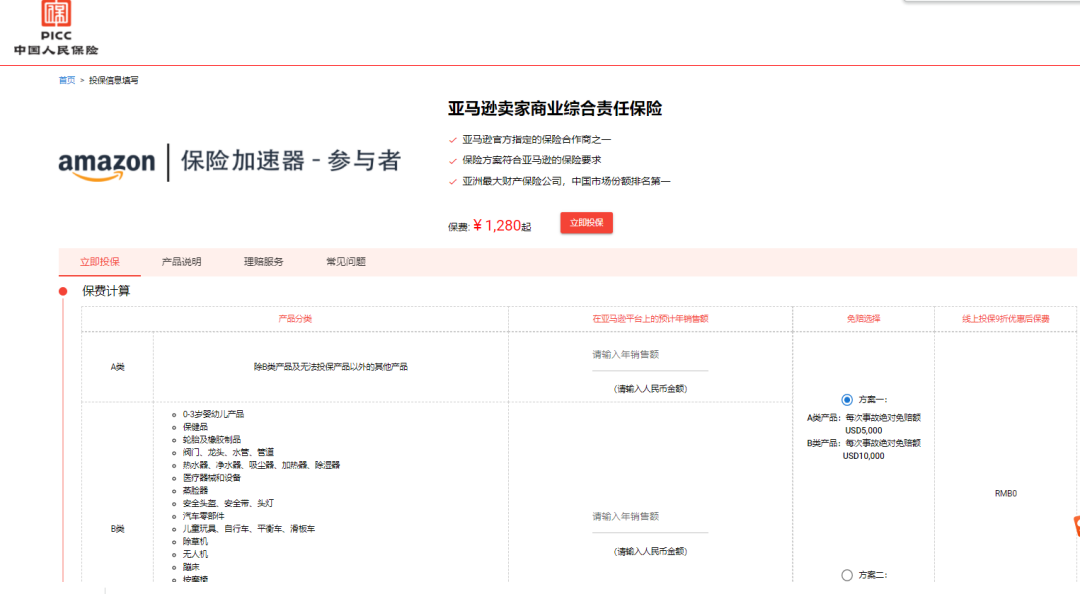Focus the A类 annual sales input field
1080x594 pixels.
650,356
